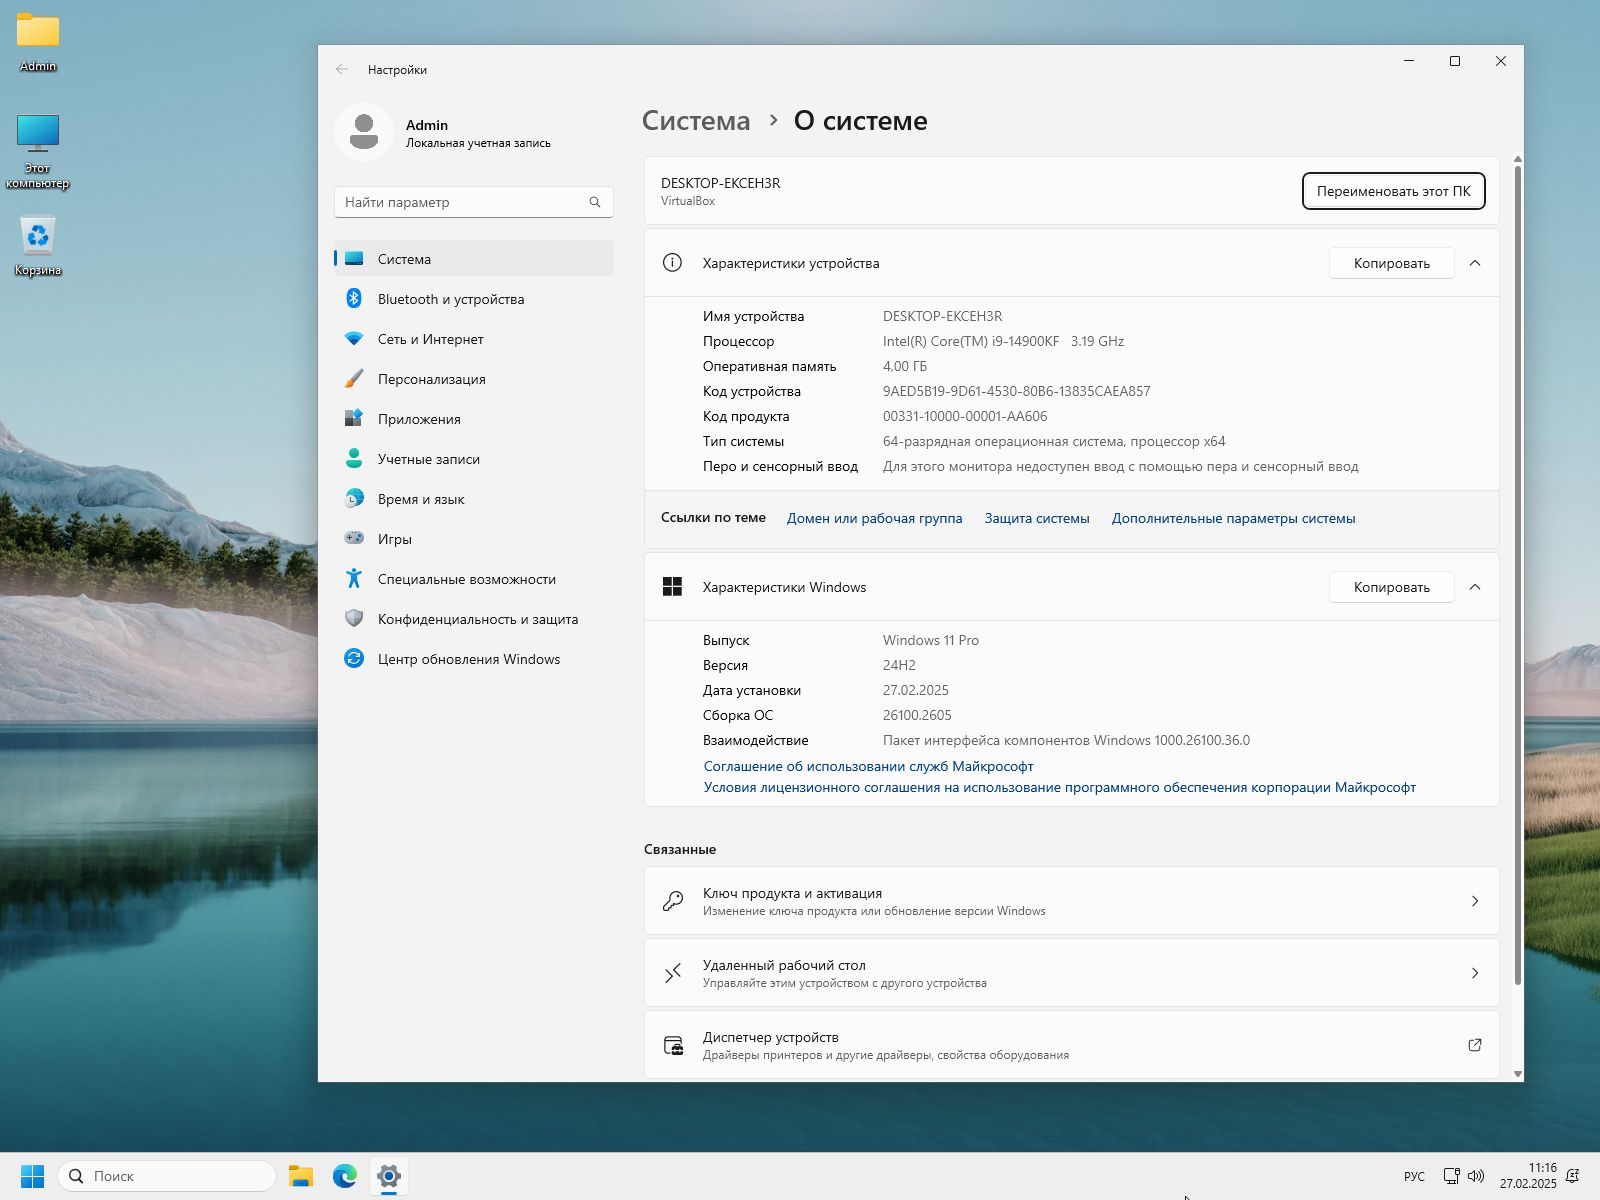Click the Система sidebar monitor icon

coord(354,259)
